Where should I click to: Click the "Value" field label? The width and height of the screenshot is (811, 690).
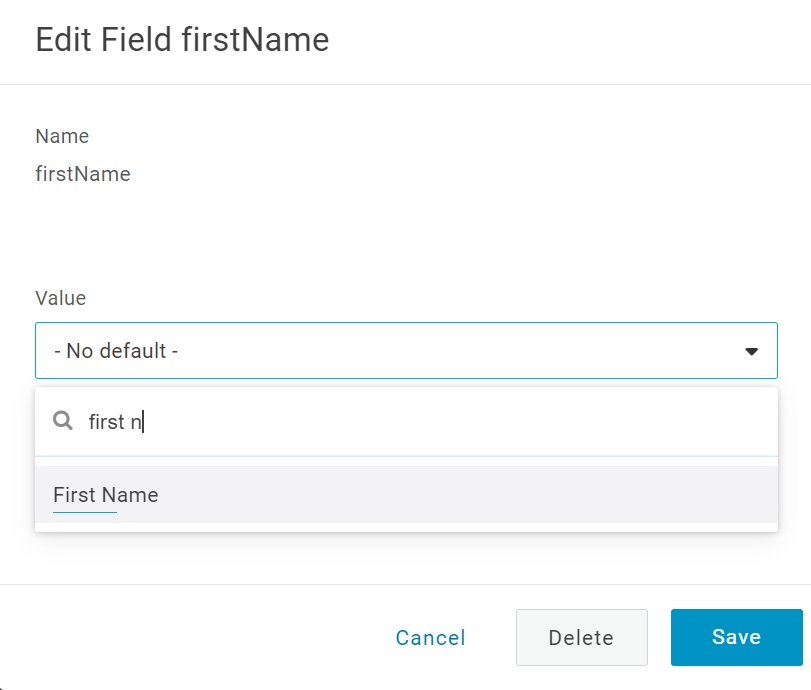tap(61, 298)
